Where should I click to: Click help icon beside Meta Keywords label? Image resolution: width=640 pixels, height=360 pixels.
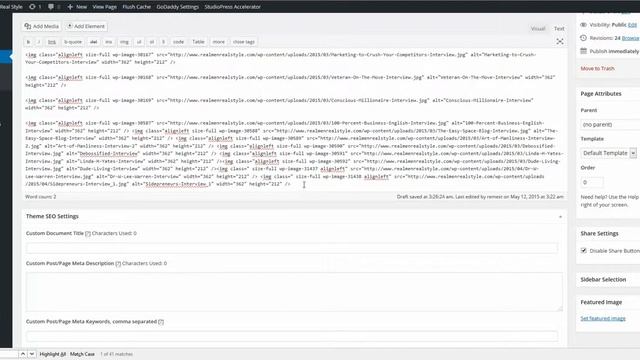pos(161,322)
